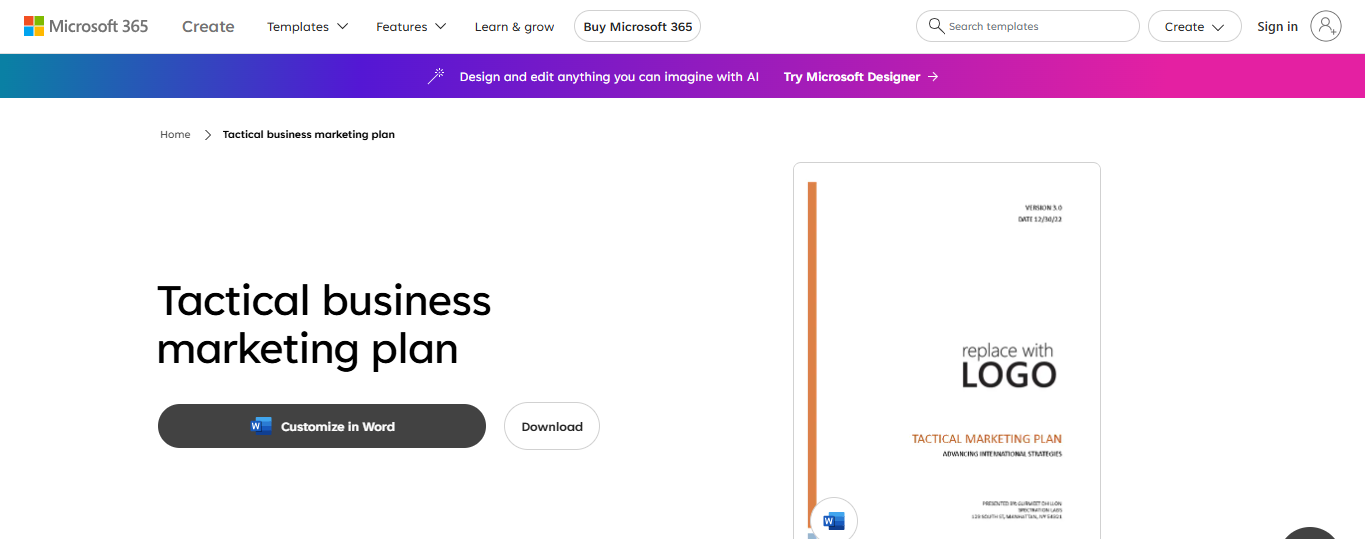
Task: Focus the Search templates field
Action: coord(1028,26)
